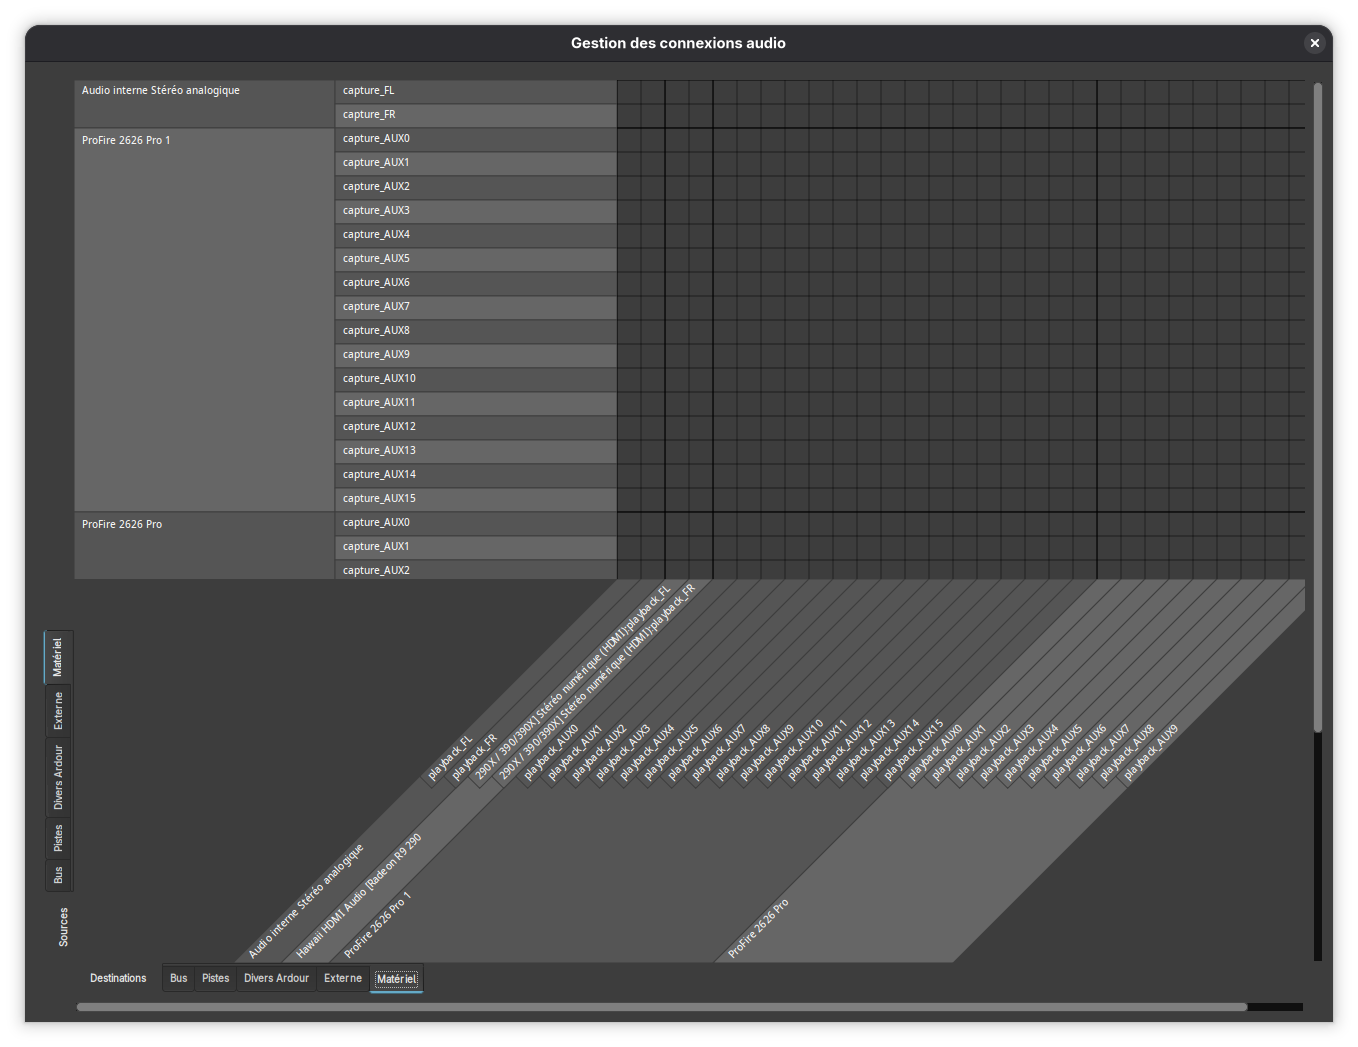Show Divers Ardour destinations tab
Screen dimensions: 1358x1047
(276, 978)
